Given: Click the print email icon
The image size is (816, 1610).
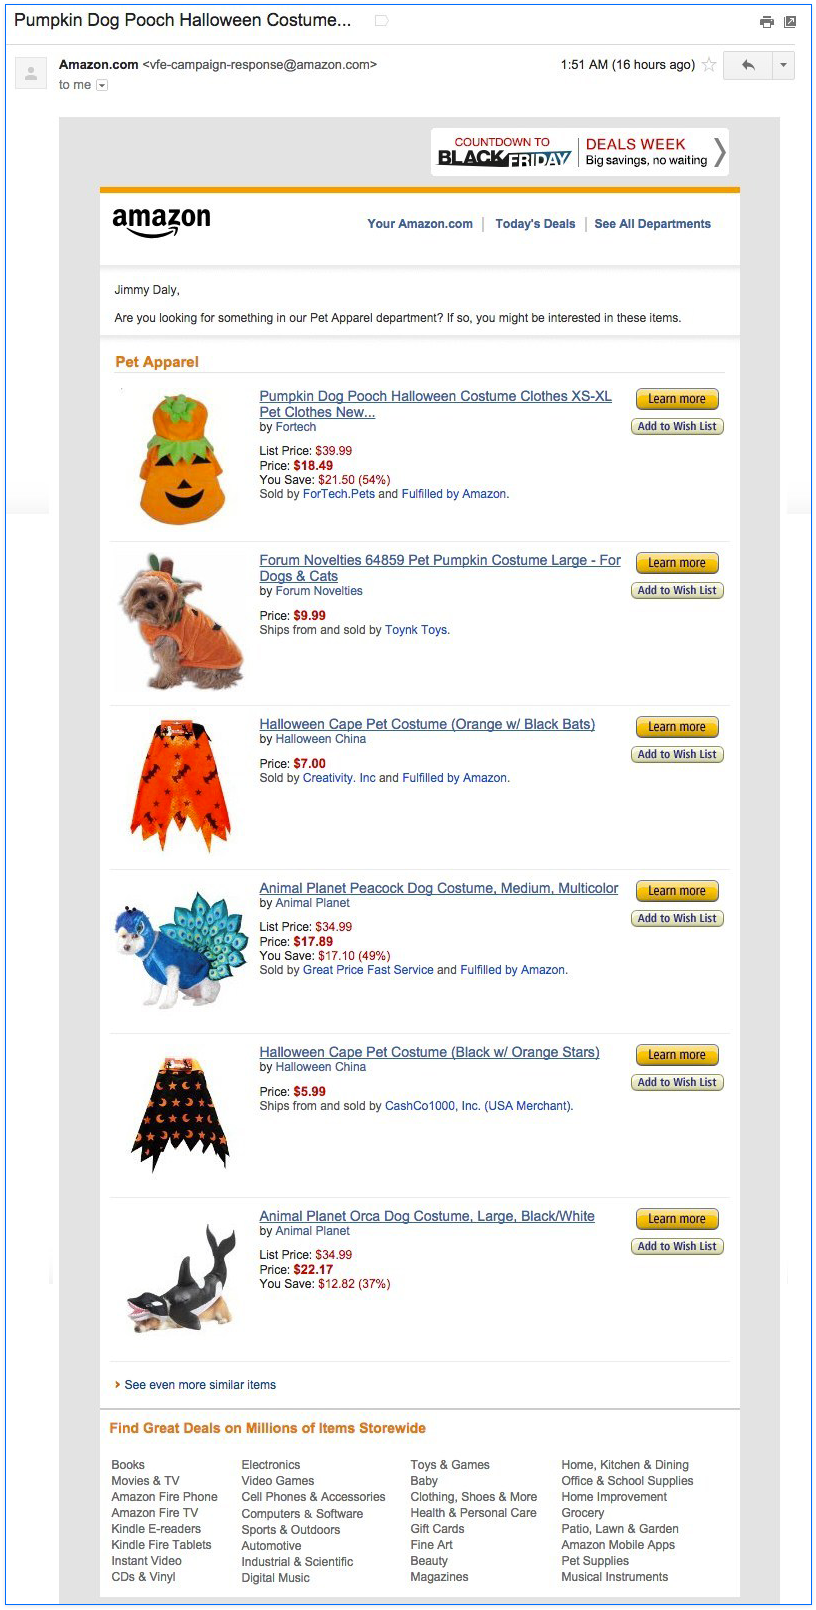Looking at the screenshot, I should pos(766,21).
